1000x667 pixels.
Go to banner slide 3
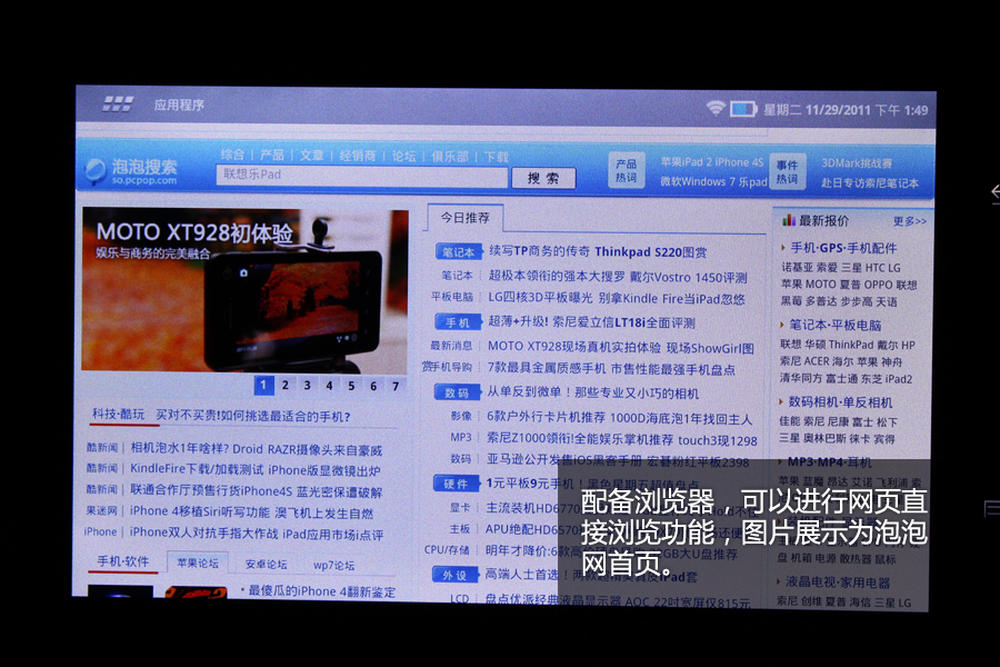pos(307,385)
